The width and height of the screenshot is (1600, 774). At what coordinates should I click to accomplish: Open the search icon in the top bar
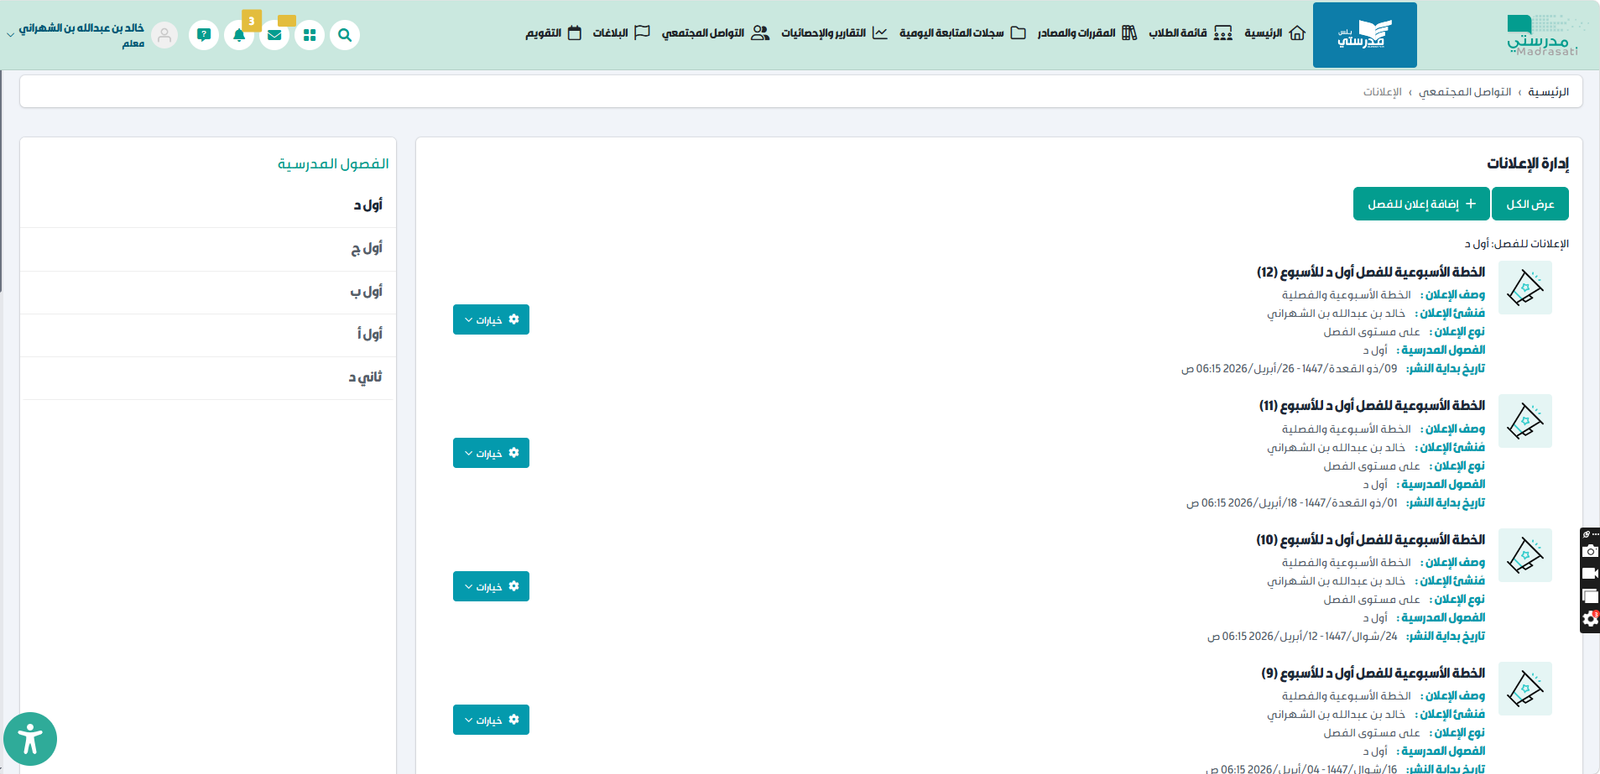coord(345,35)
